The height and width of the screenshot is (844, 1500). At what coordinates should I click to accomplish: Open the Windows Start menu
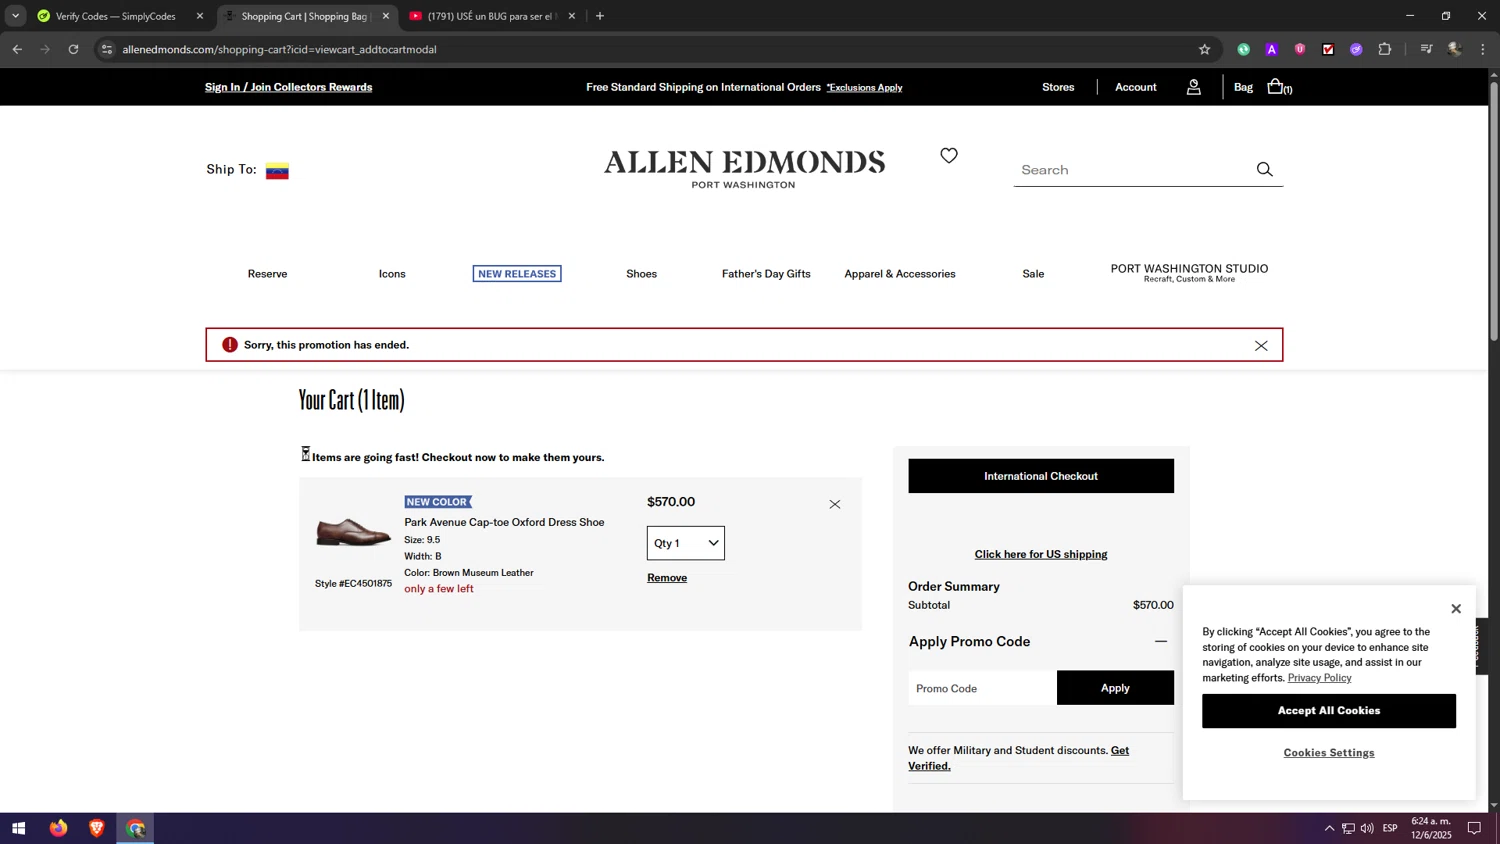pyautogui.click(x=18, y=828)
